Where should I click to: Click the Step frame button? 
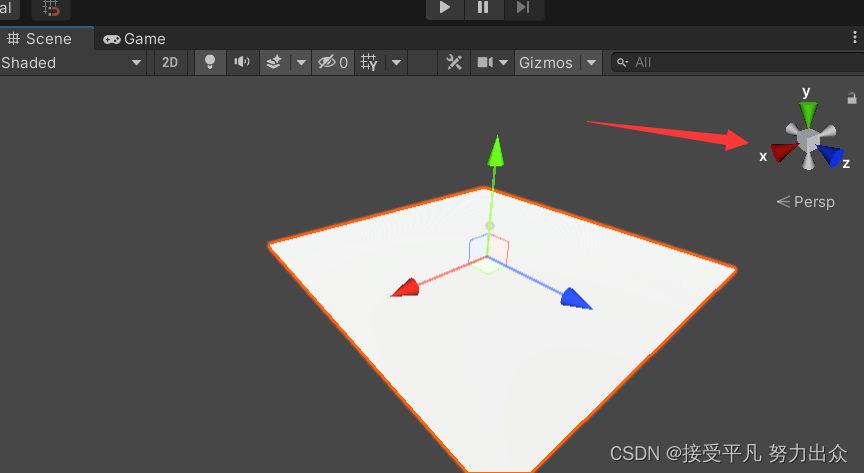[x=523, y=8]
